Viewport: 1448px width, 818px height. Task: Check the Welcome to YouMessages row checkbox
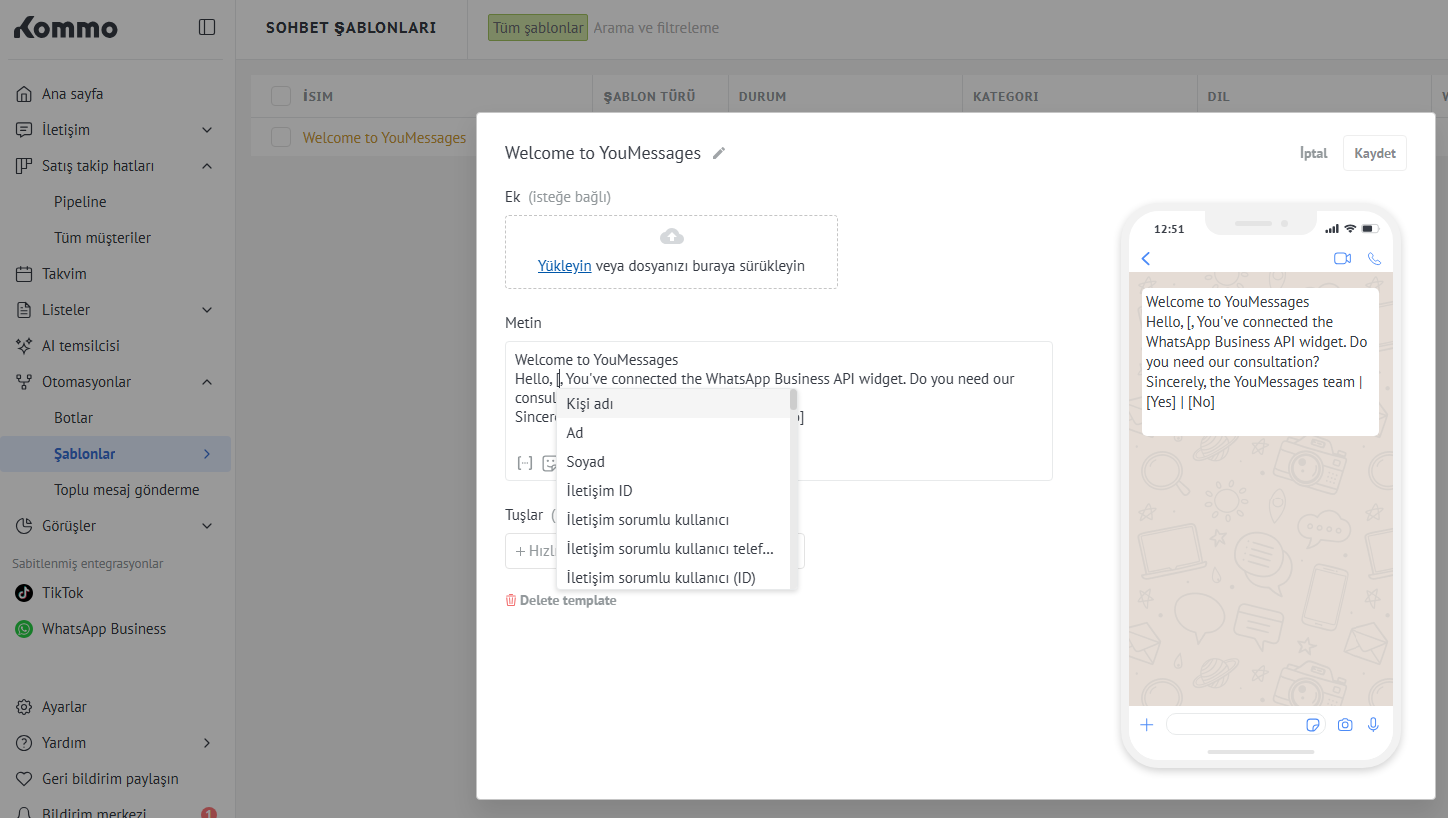(x=281, y=137)
